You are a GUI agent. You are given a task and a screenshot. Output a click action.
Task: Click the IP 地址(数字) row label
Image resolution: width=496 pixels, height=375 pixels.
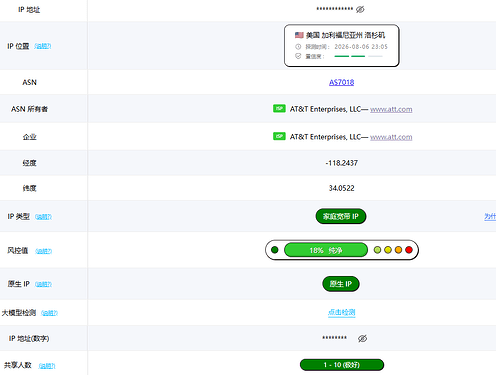pos(29,339)
